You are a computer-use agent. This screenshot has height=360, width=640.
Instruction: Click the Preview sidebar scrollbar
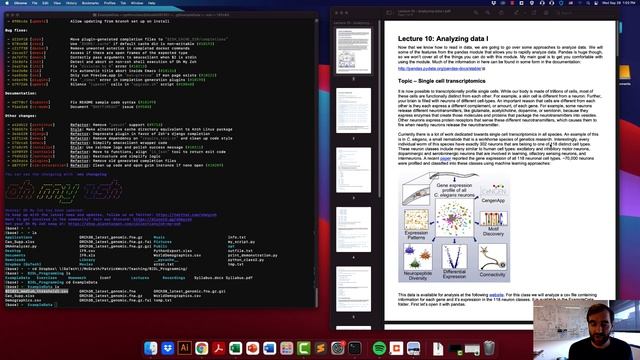pos(379,110)
